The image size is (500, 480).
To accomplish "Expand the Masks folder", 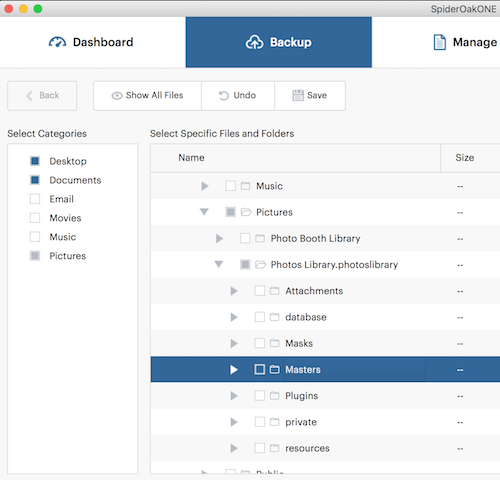I will (234, 343).
